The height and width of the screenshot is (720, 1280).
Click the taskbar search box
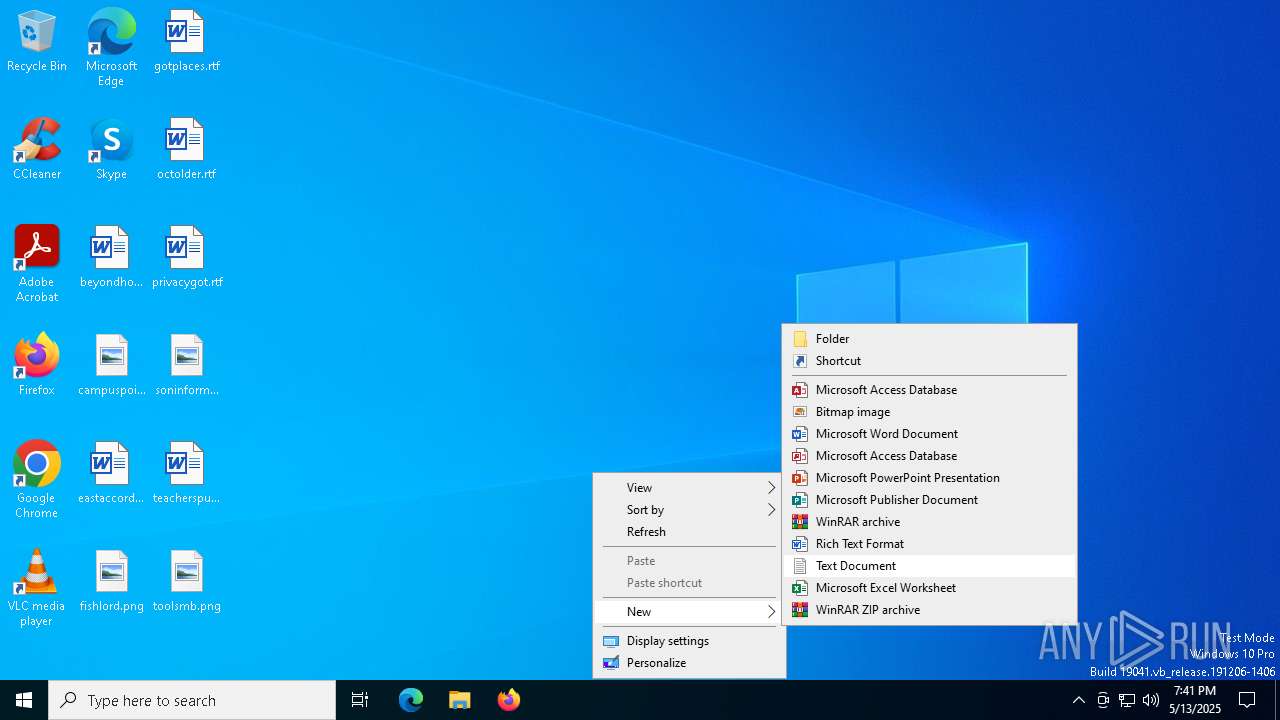coord(192,700)
